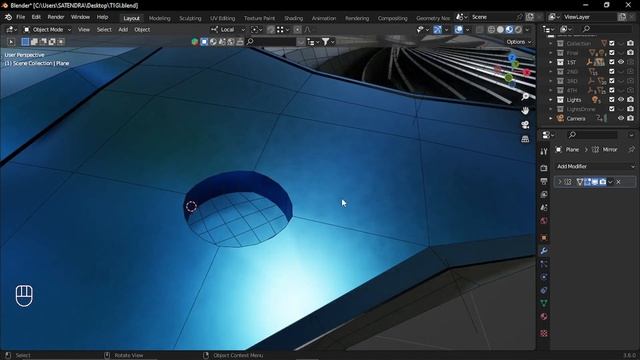Open the outliner display mode dropdown
The width and height of the screenshot is (640, 360).
(x=566, y=29)
